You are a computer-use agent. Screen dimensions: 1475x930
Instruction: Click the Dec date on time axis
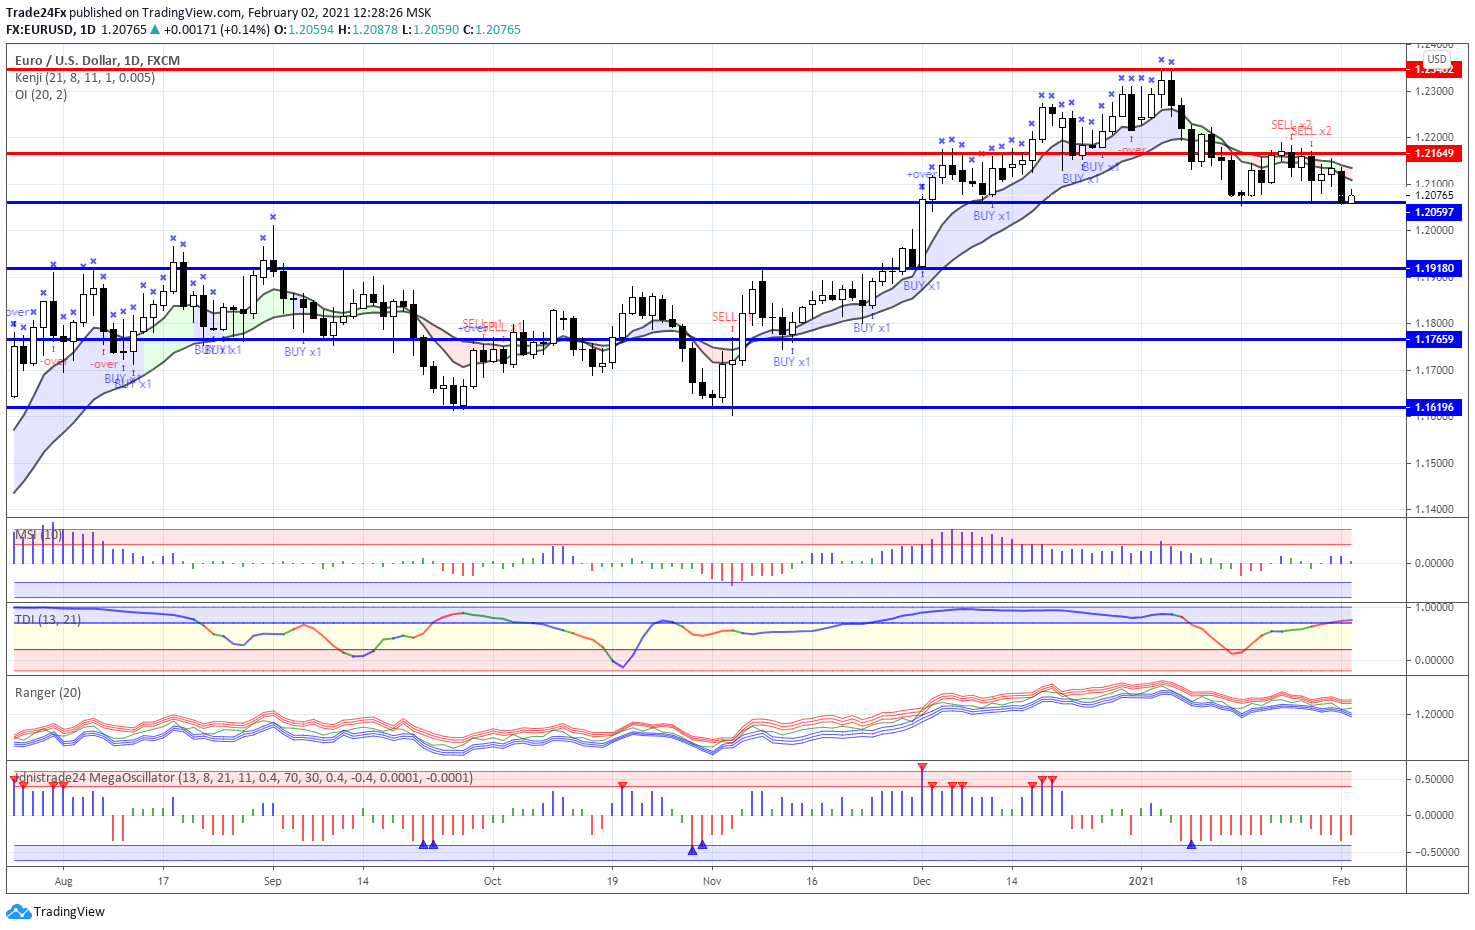pos(922,881)
